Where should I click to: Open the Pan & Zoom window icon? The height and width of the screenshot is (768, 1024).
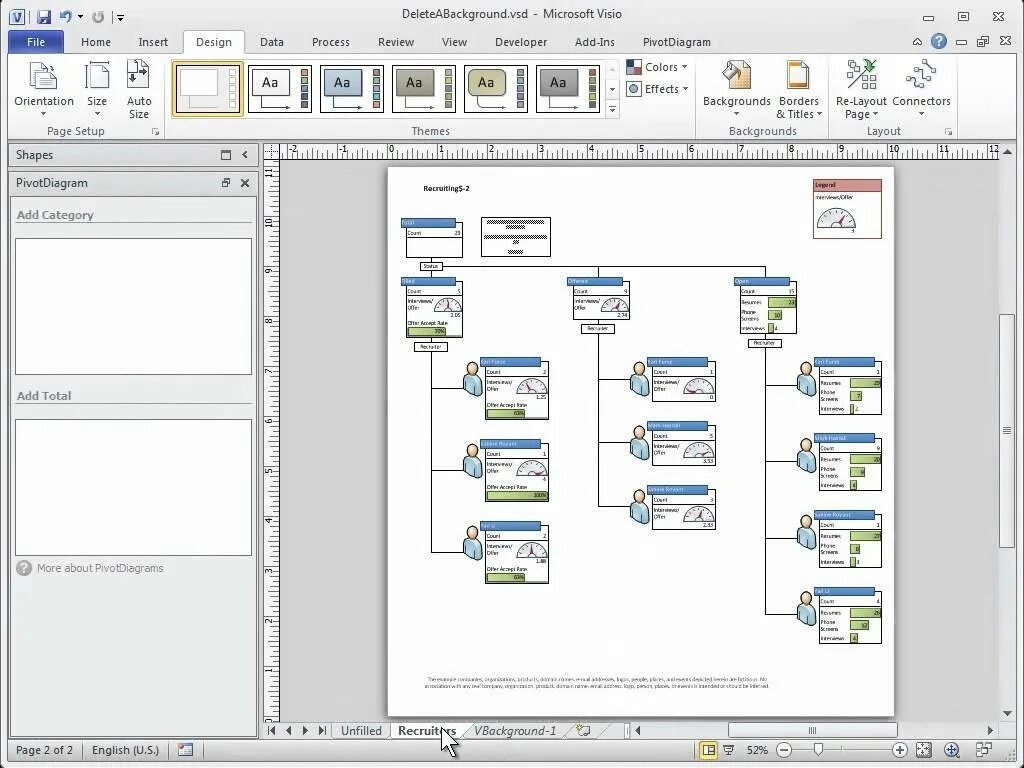951,748
